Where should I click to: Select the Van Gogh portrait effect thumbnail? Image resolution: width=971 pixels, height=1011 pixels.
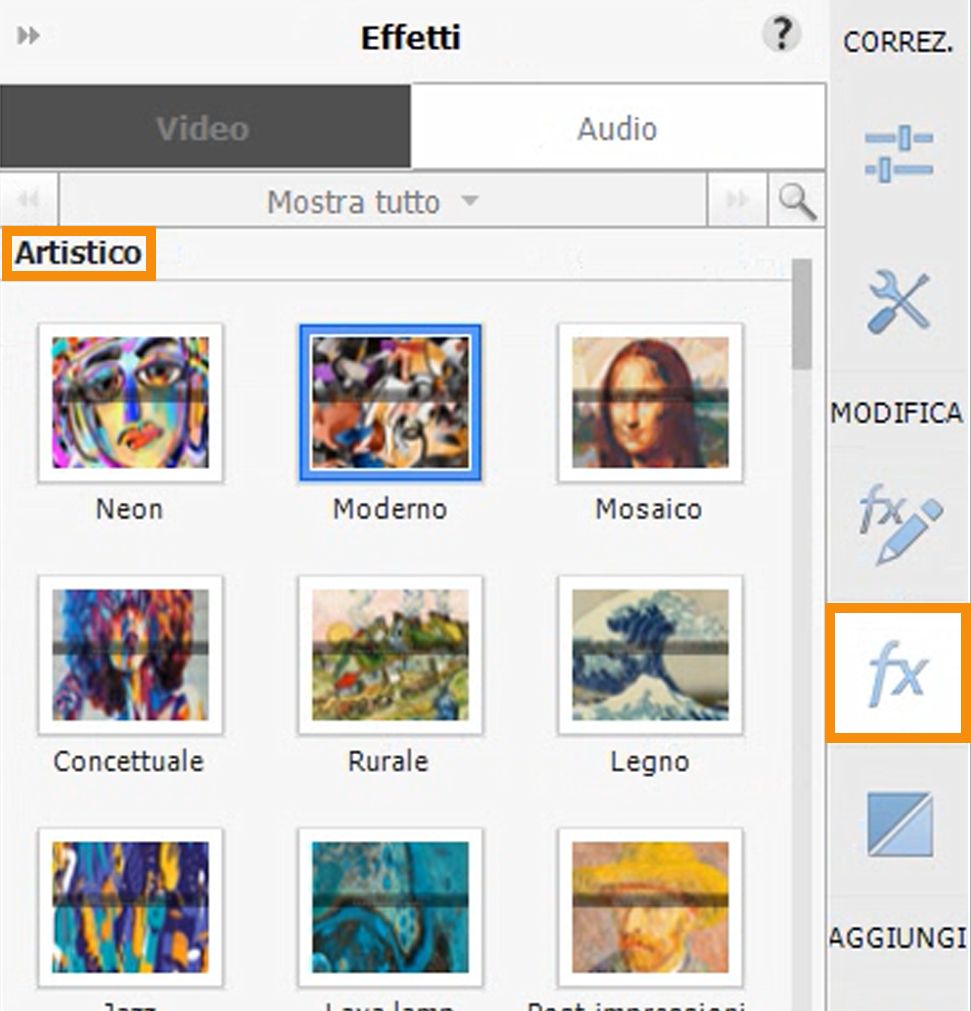pos(650,907)
